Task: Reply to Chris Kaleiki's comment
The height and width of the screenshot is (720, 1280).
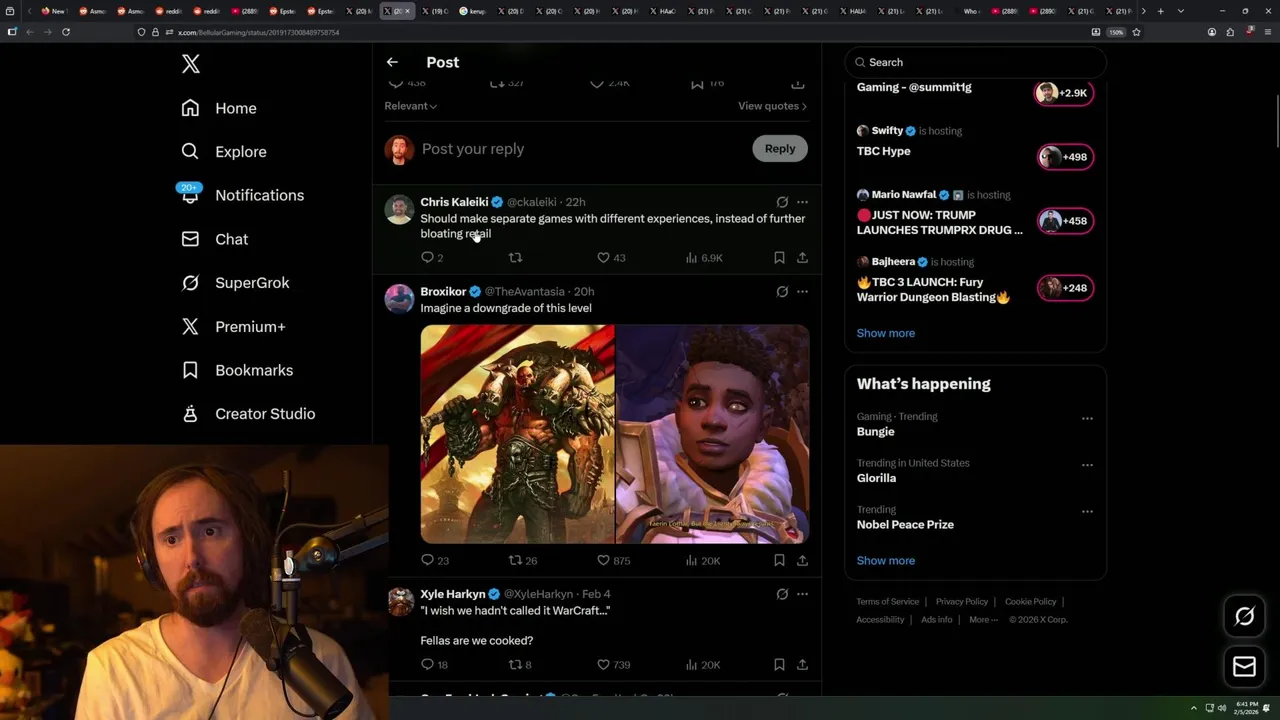Action: click(432, 258)
